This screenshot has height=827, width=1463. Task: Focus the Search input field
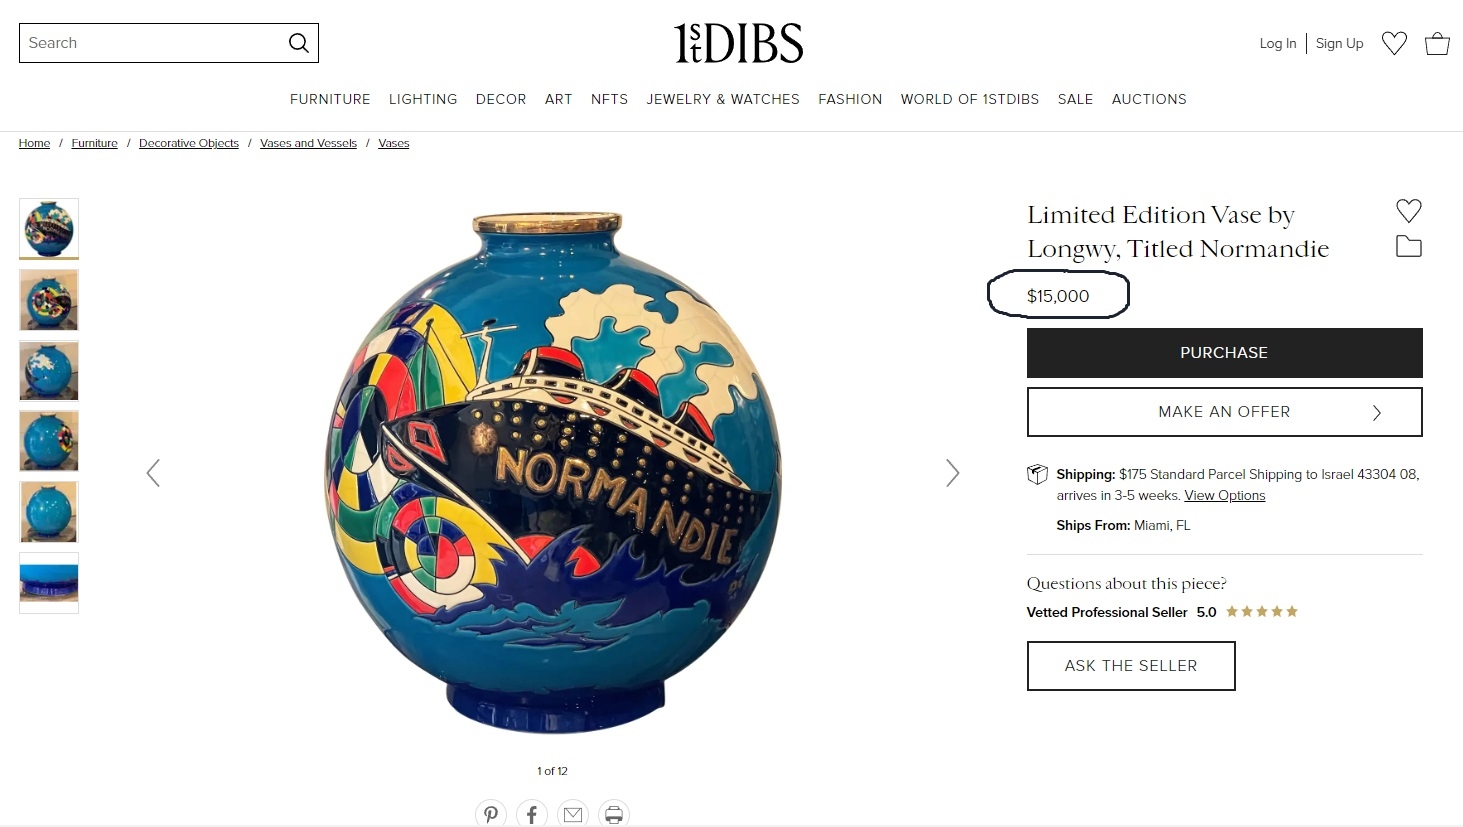(x=152, y=43)
